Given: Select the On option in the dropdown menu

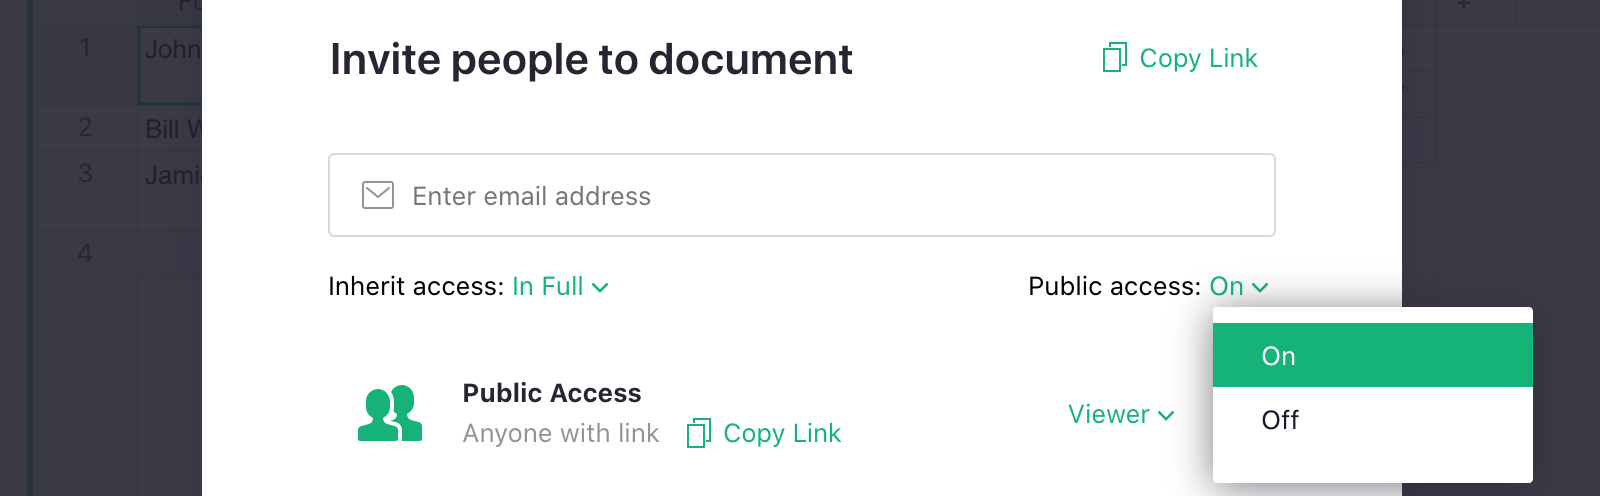Looking at the screenshot, I should 1372,356.
